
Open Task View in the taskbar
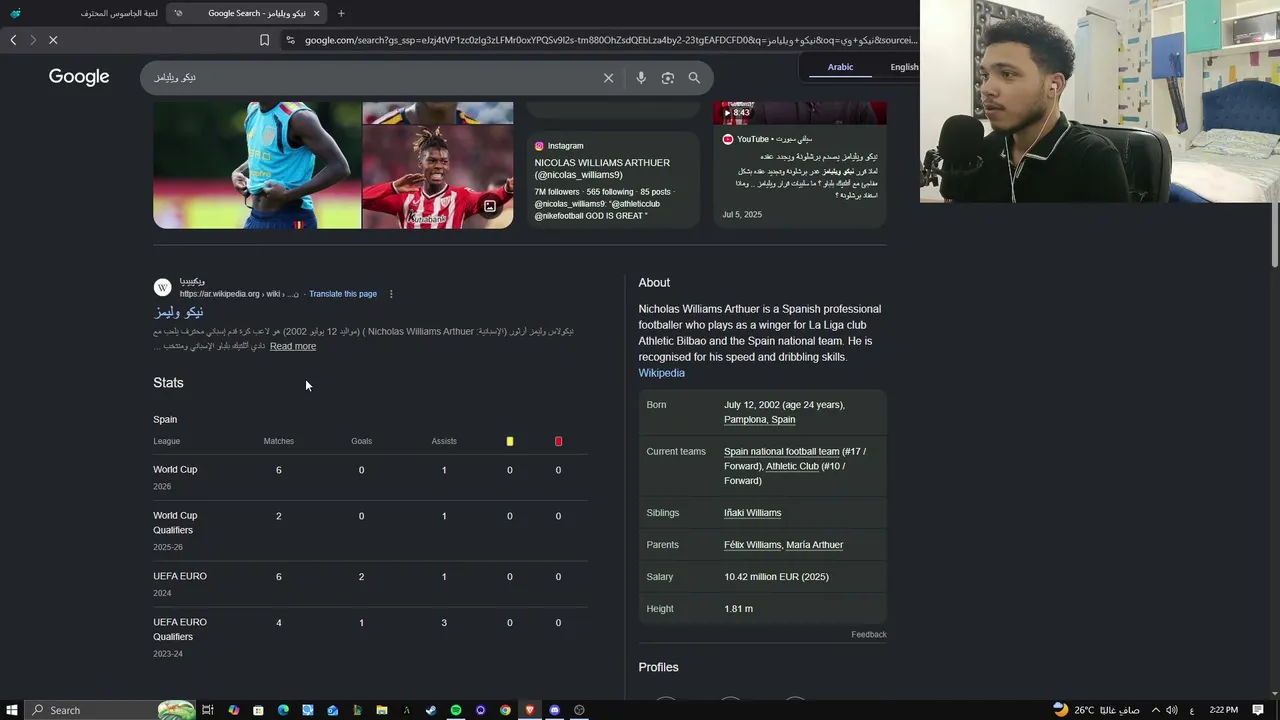[x=208, y=710]
